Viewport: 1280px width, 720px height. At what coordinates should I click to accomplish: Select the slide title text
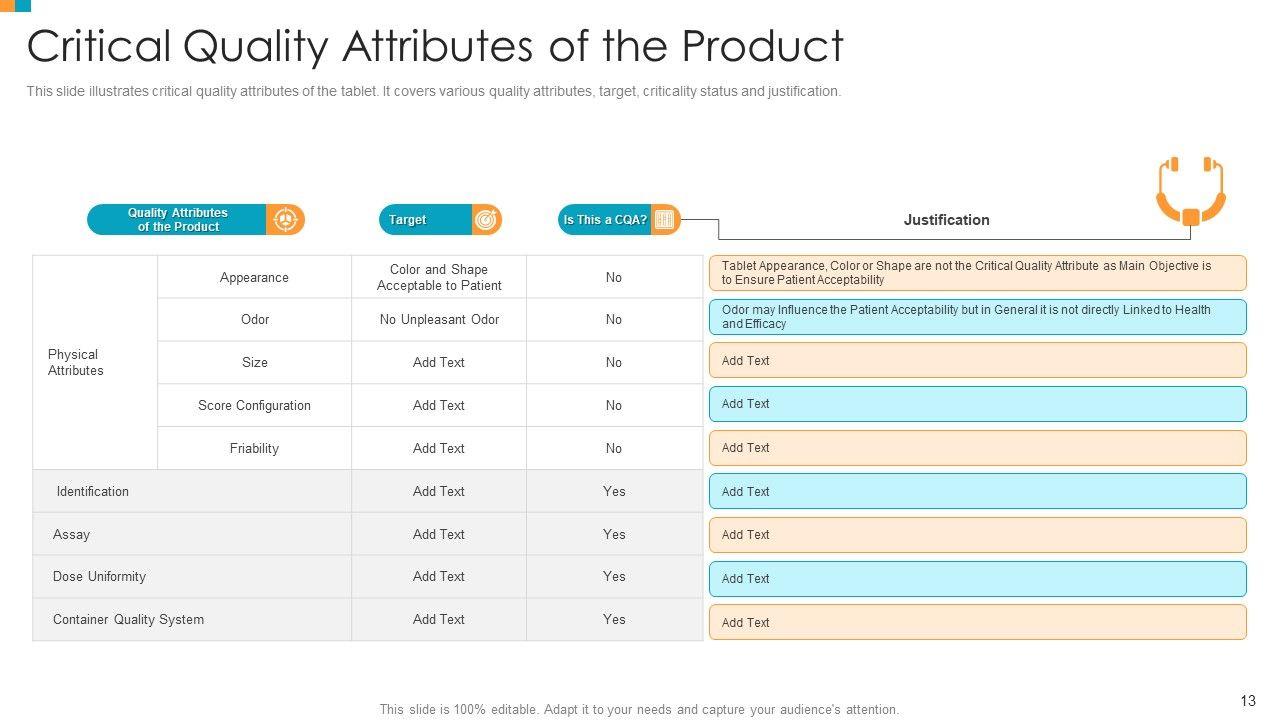[x=435, y=46]
